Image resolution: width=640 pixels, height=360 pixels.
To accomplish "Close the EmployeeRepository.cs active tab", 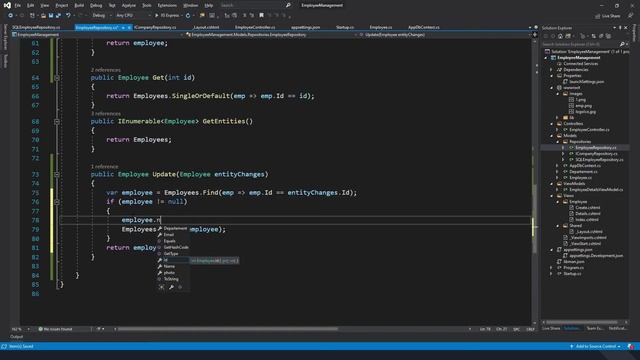I will pos(129,28).
